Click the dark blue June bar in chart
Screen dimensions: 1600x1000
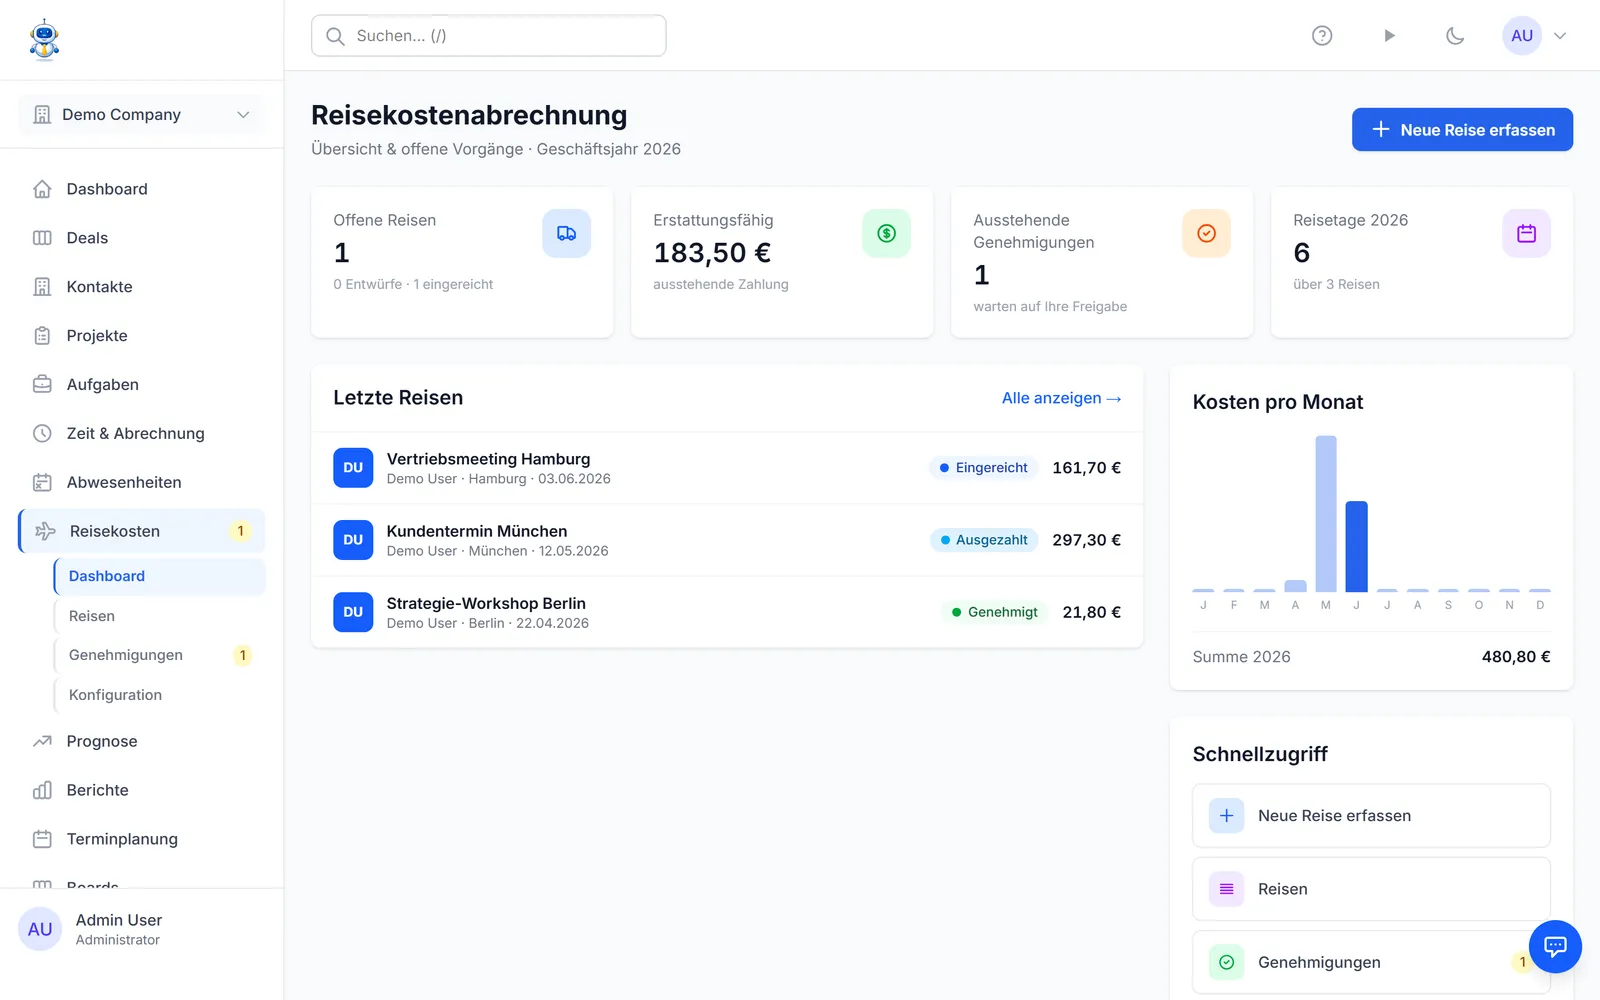click(1356, 546)
